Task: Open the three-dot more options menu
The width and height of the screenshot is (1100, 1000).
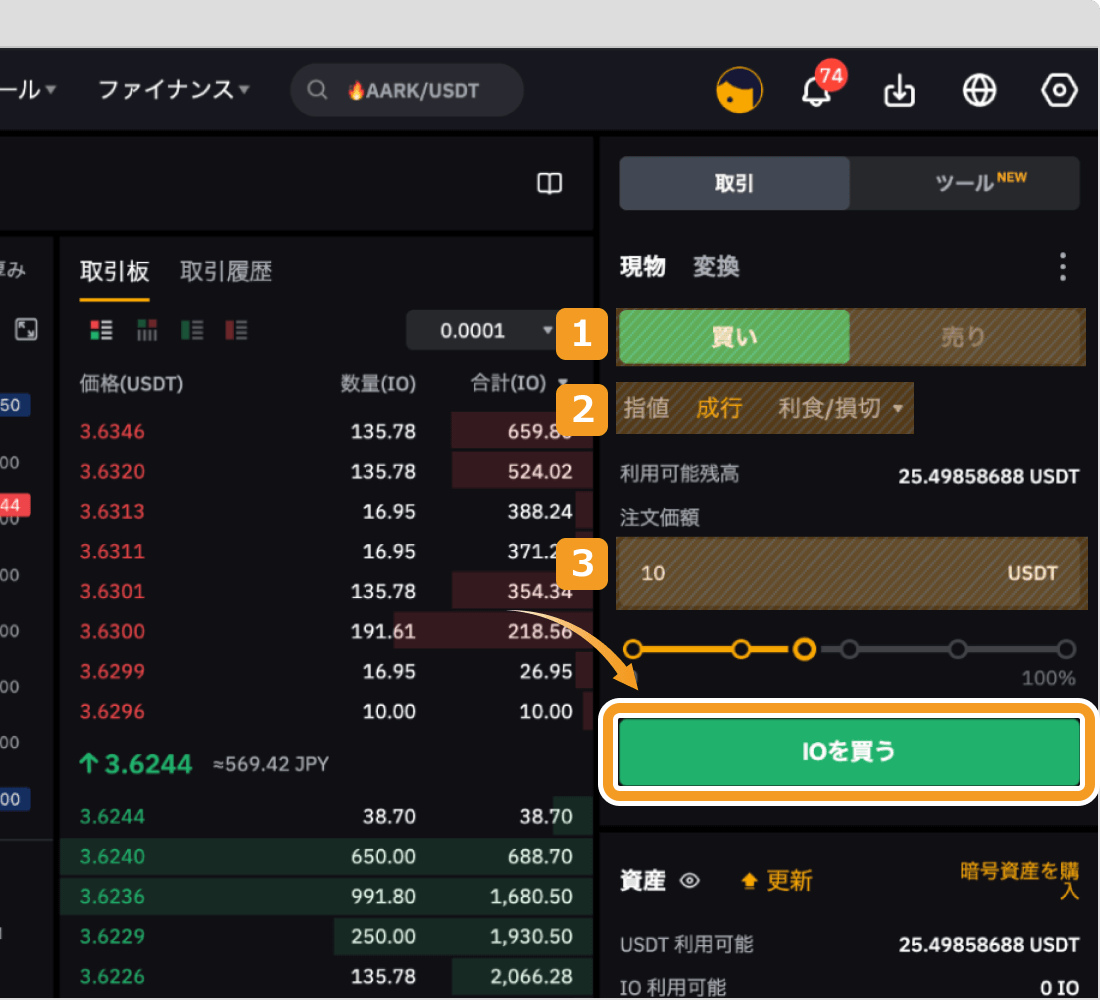Action: 1063,267
